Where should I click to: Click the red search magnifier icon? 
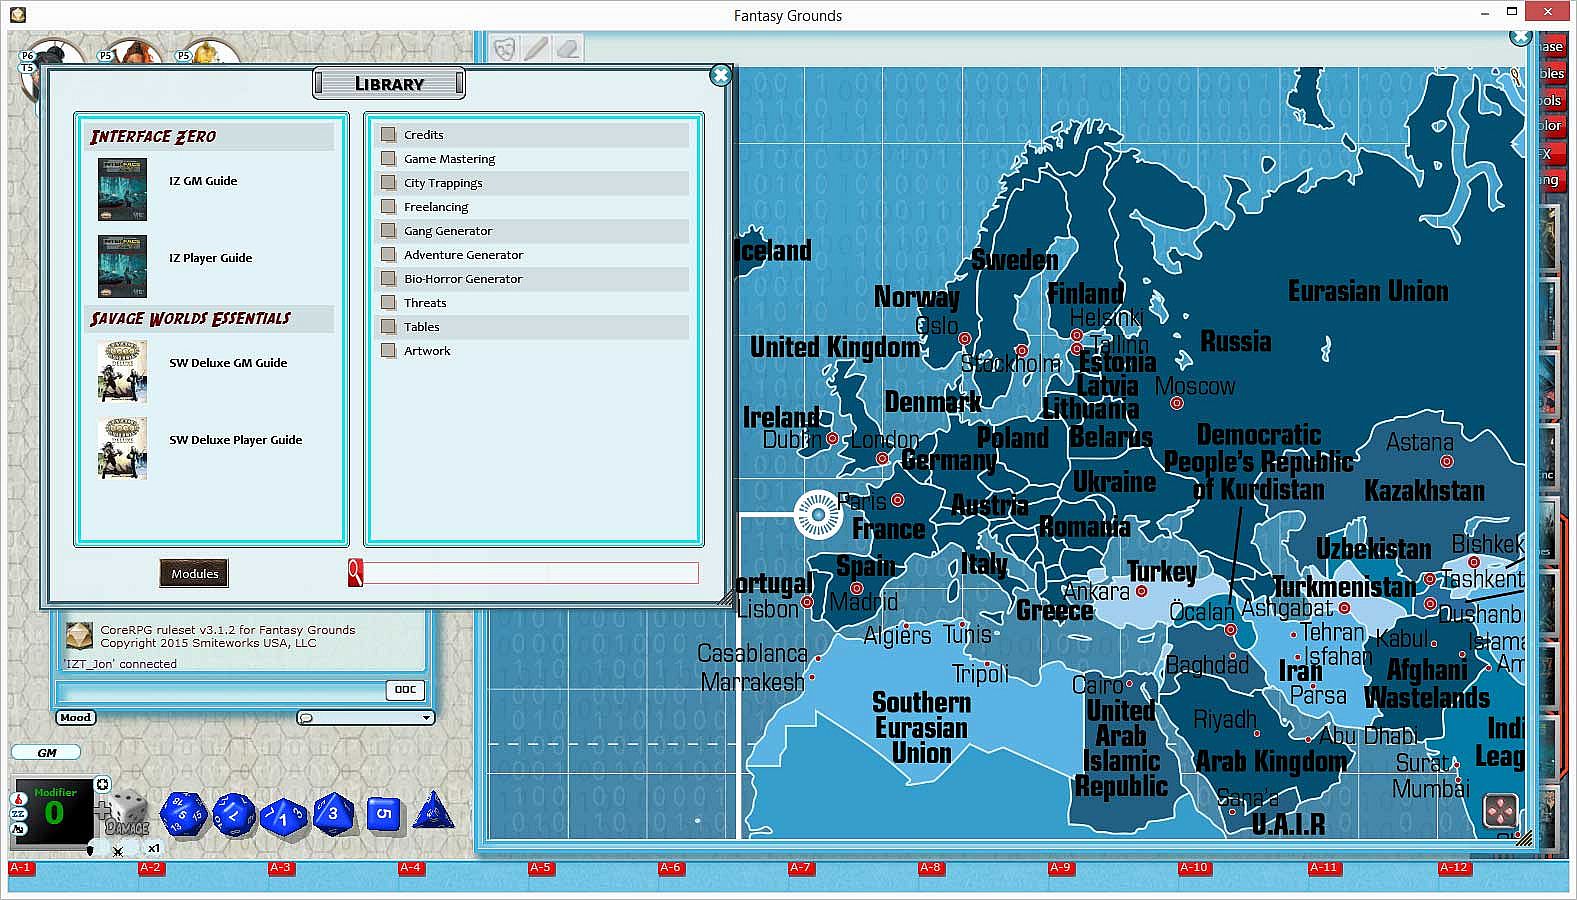355,573
